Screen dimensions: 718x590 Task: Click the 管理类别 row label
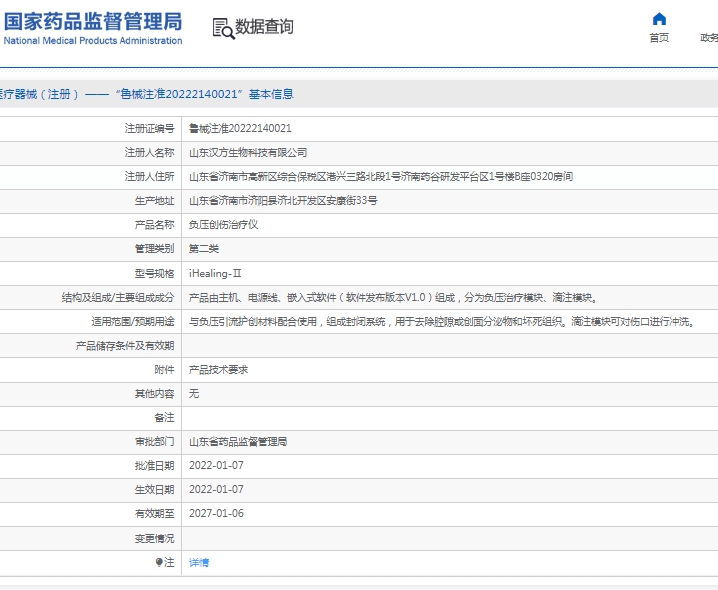point(154,249)
